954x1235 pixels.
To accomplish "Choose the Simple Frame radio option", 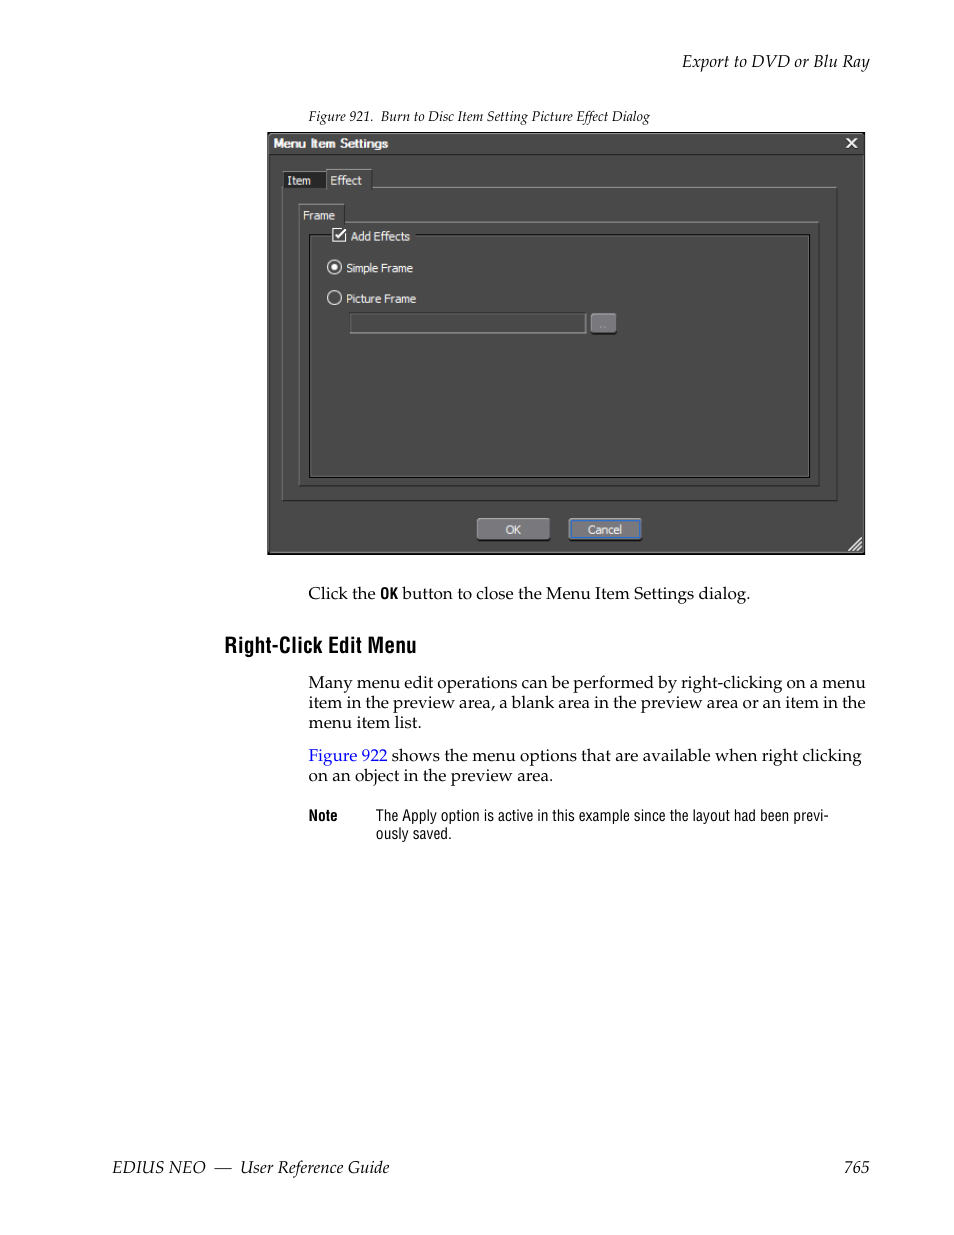I will (334, 267).
